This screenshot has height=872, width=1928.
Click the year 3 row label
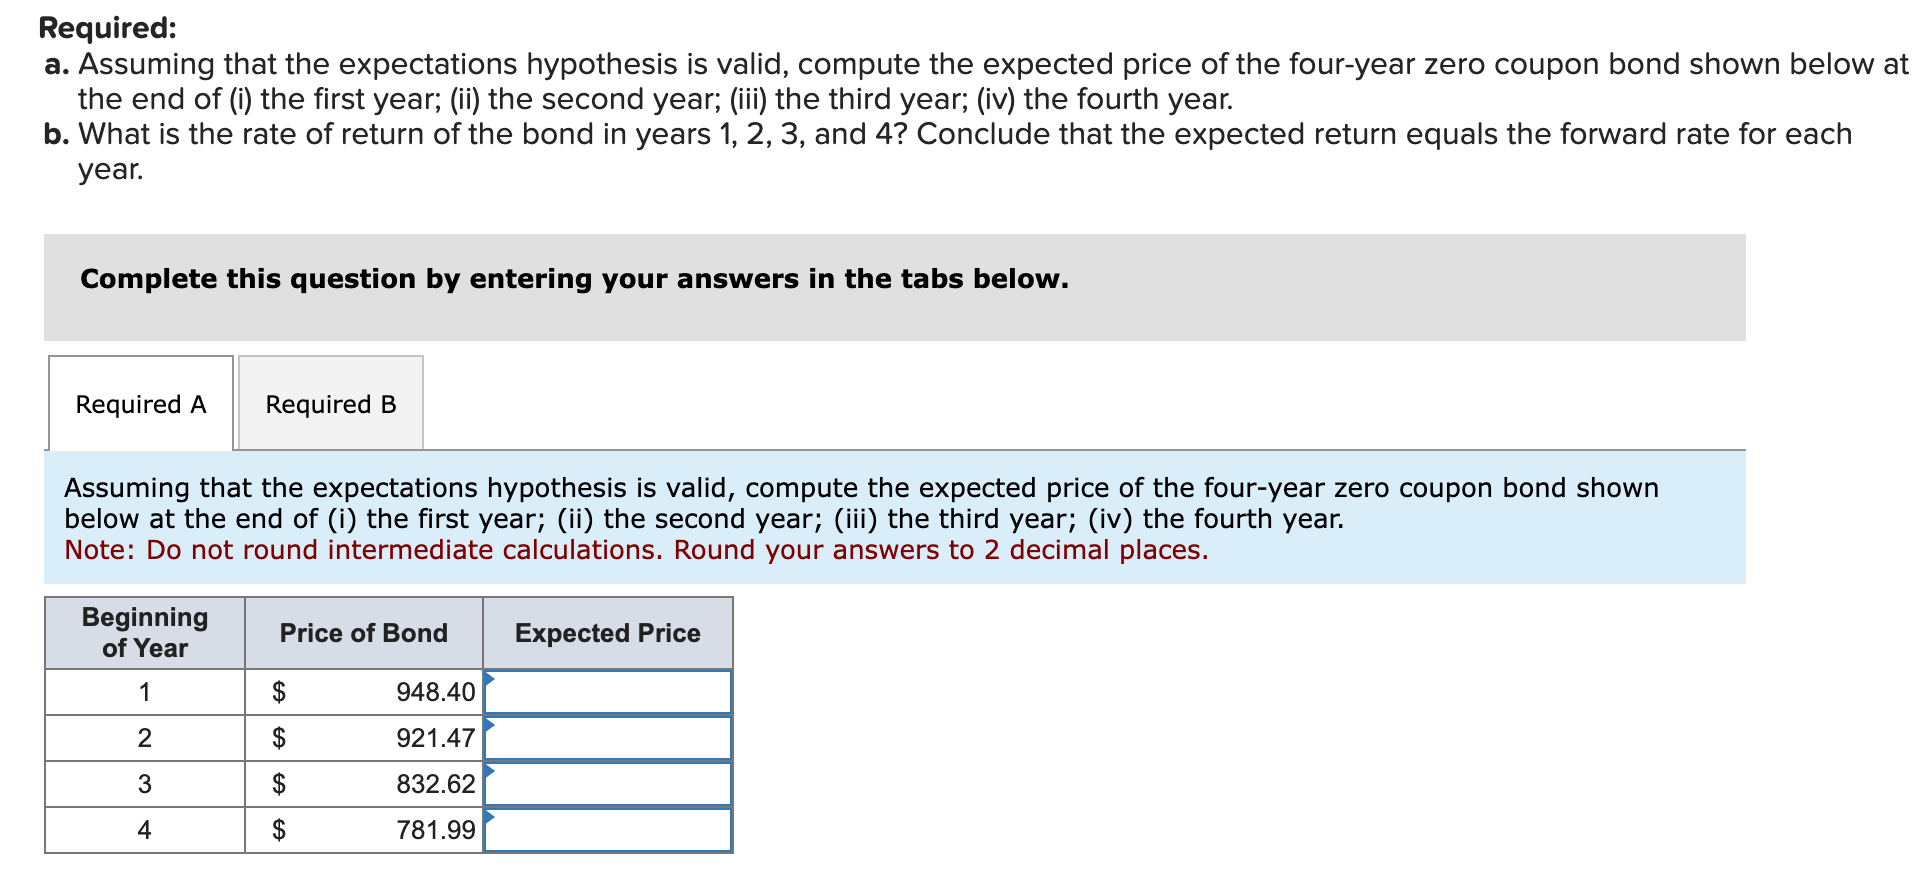[145, 784]
